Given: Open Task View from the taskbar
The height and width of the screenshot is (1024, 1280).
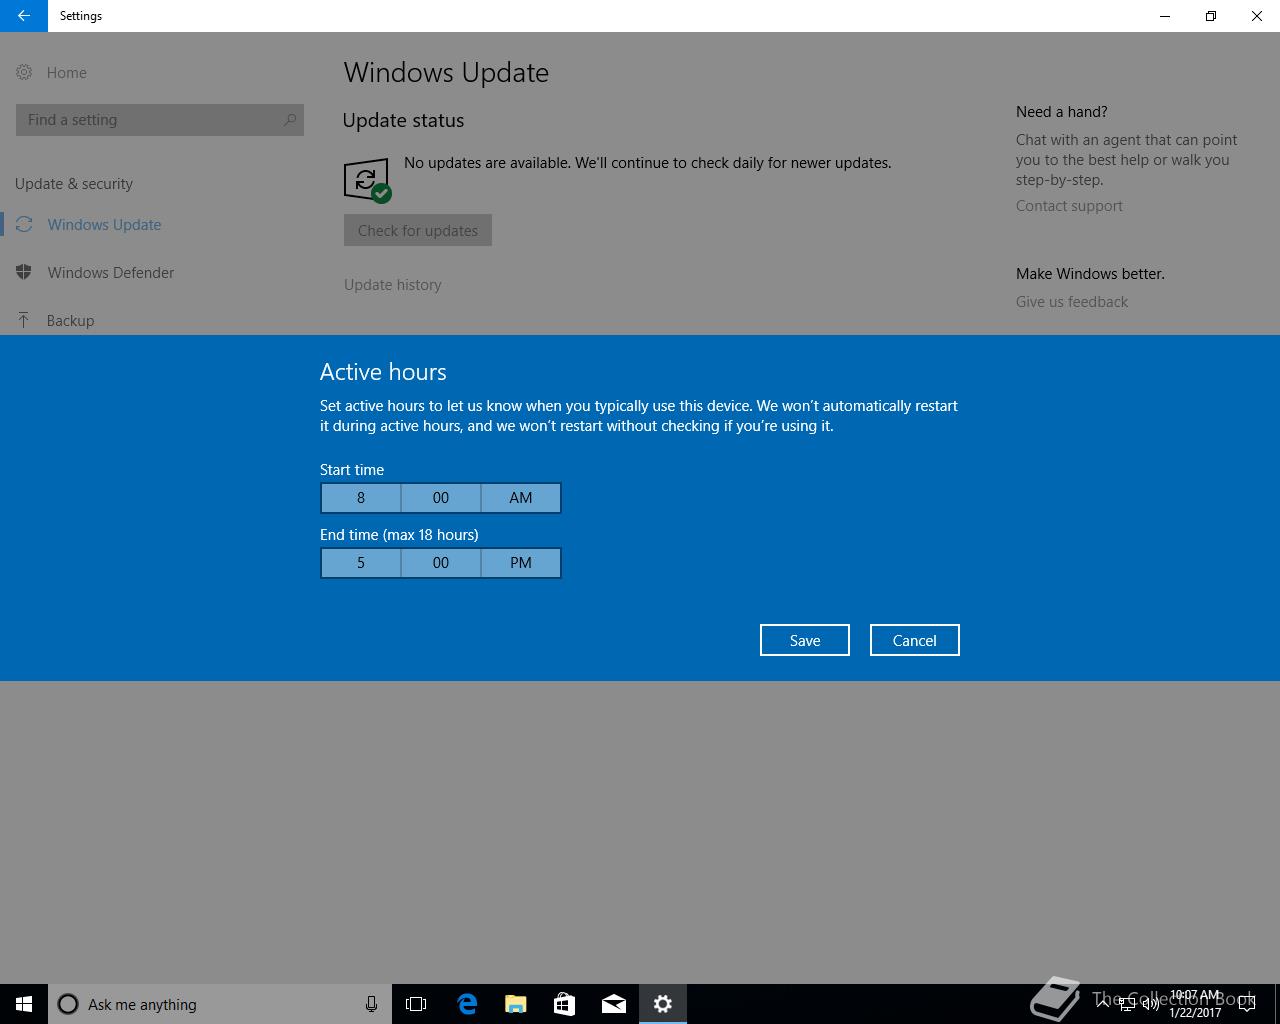Looking at the screenshot, I should pyautogui.click(x=416, y=1004).
